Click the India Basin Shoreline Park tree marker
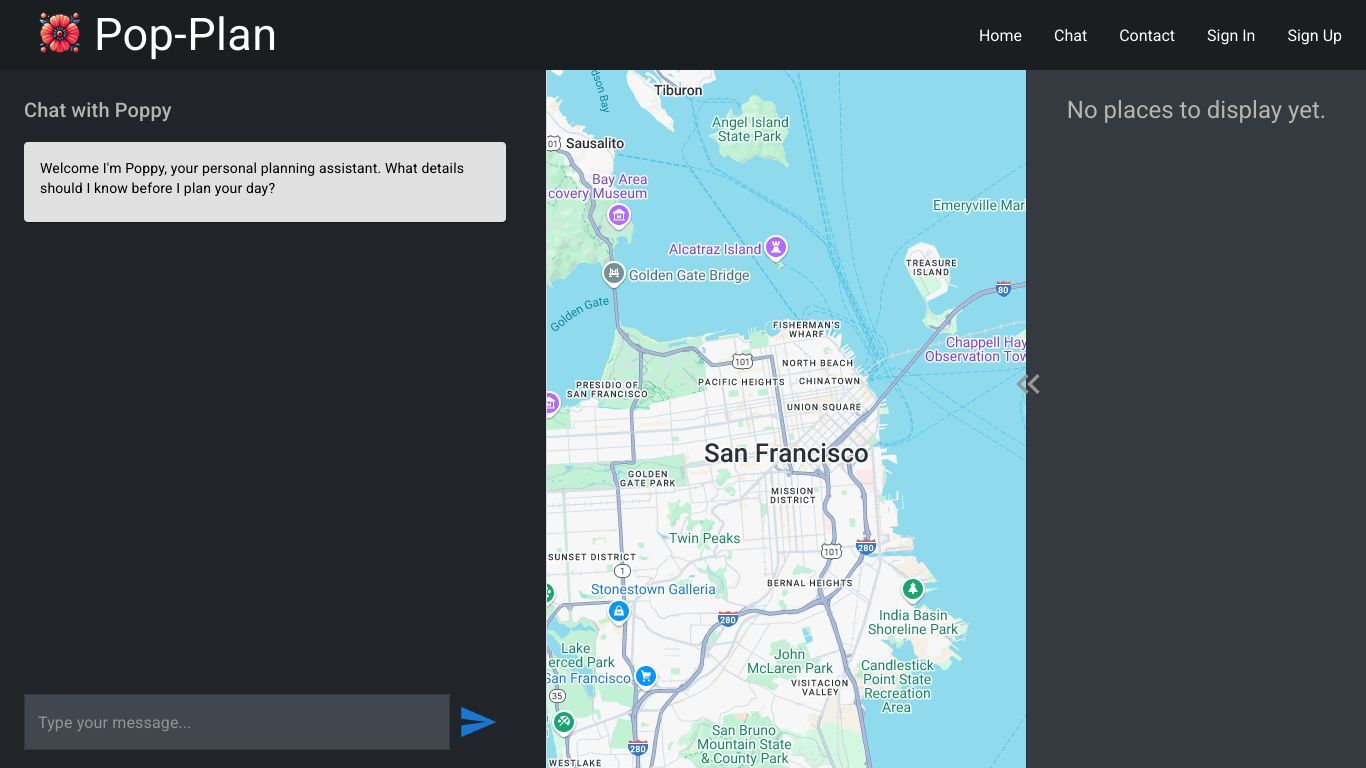 (x=912, y=589)
